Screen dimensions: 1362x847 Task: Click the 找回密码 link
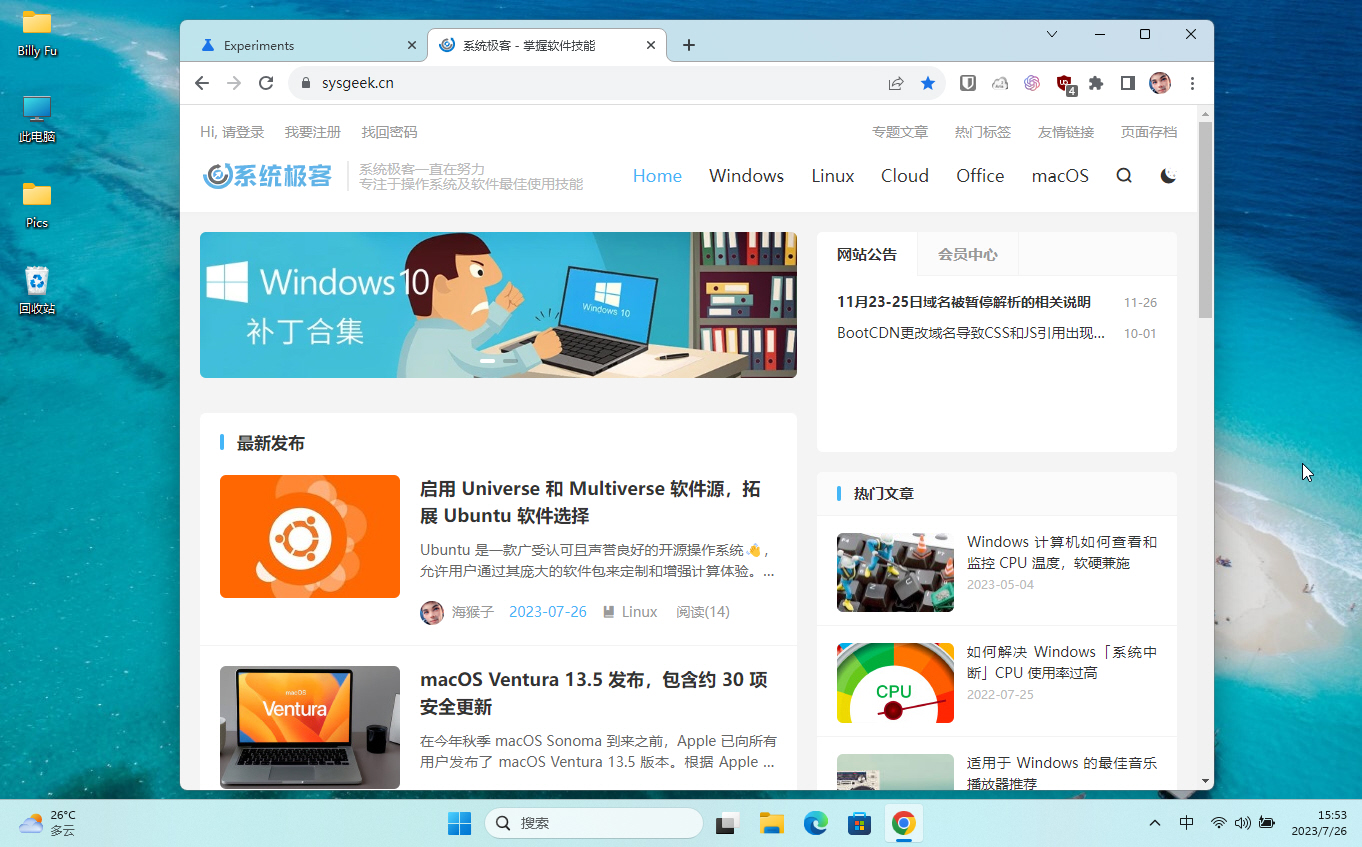click(x=390, y=132)
